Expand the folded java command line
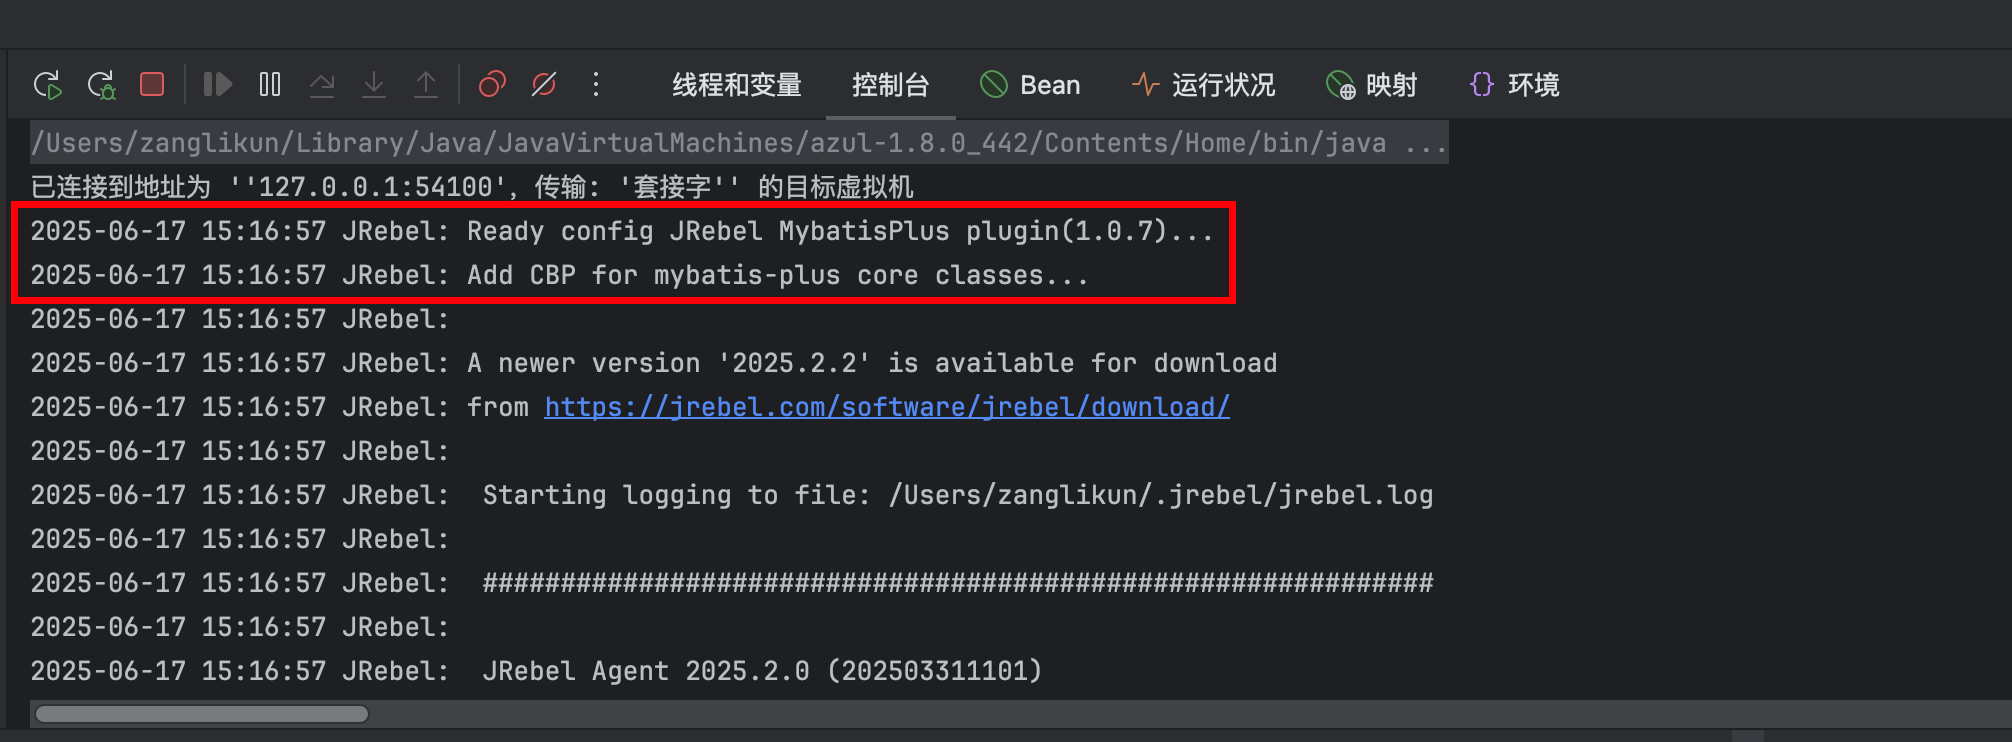 coord(1425,143)
